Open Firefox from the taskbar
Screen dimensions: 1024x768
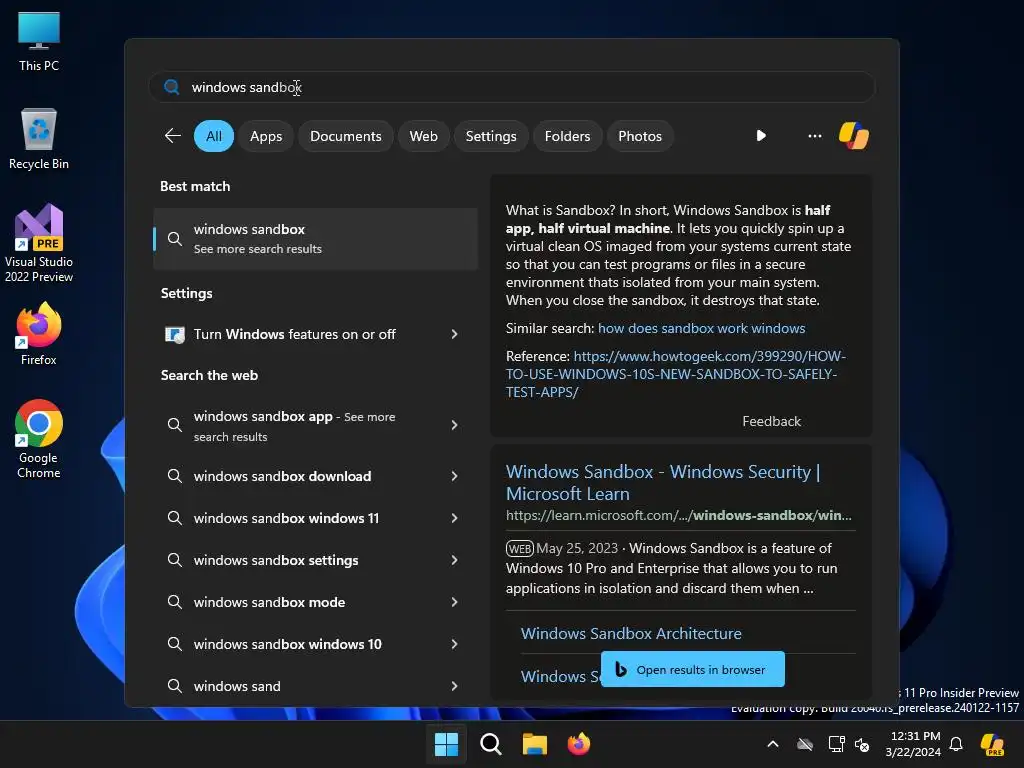pos(579,744)
